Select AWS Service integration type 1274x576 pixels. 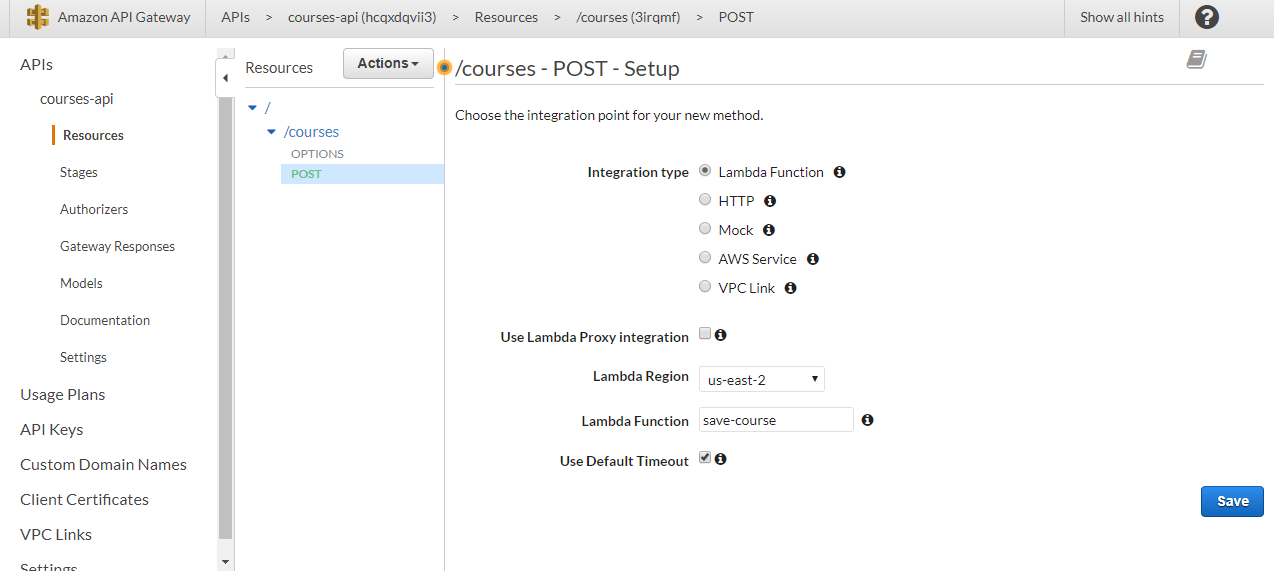click(705, 258)
